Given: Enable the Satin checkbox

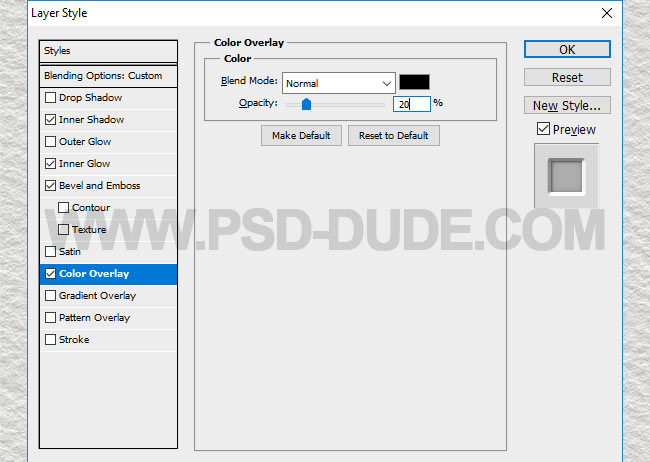Looking at the screenshot, I should pyautogui.click(x=50, y=251).
